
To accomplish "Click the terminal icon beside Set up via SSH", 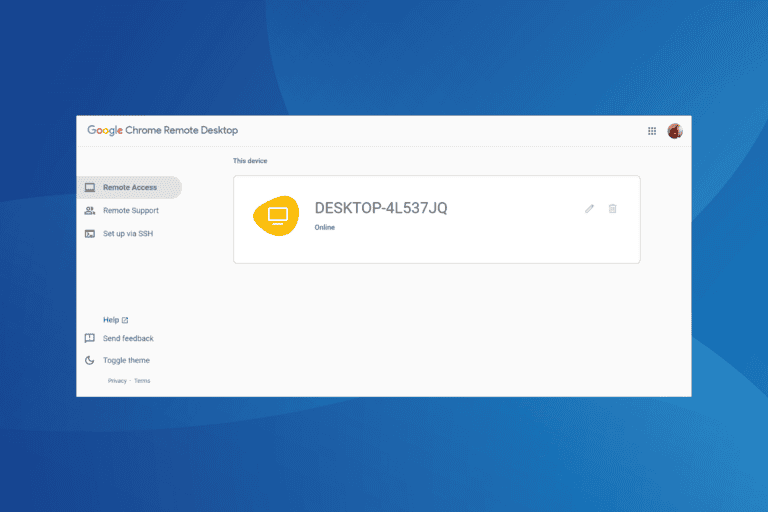I will pos(90,234).
